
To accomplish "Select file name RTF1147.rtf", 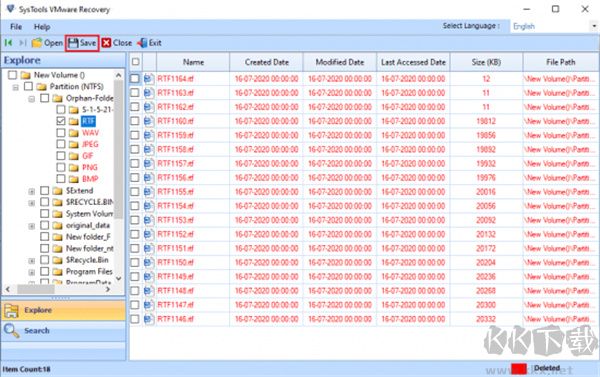I will click(175, 305).
